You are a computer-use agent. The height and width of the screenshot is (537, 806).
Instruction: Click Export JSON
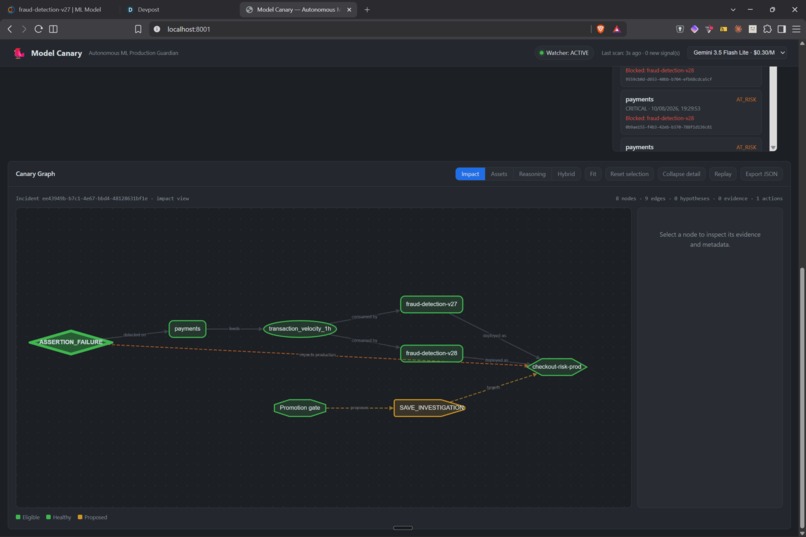[x=761, y=174]
